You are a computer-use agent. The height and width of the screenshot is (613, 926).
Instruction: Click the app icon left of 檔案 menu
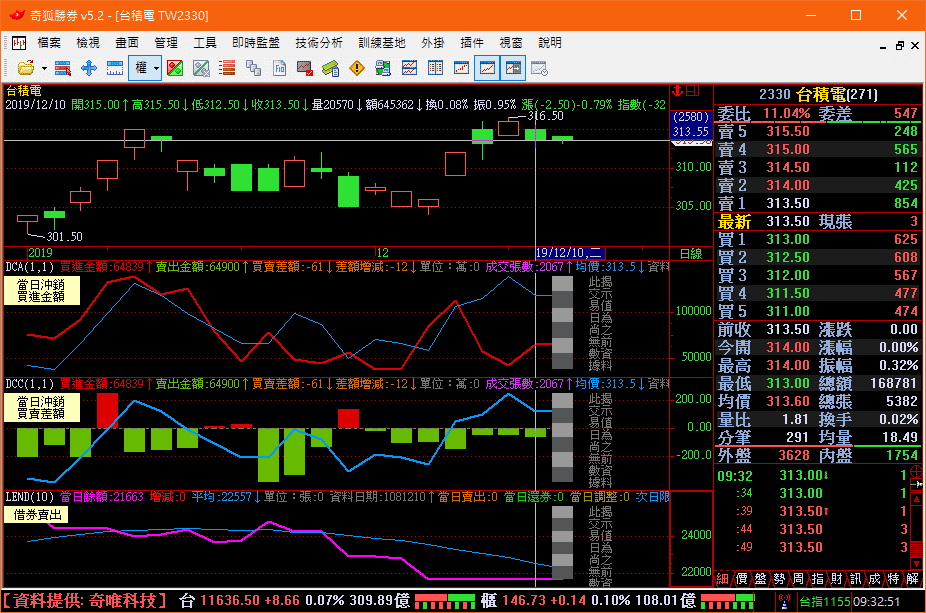tap(19, 43)
